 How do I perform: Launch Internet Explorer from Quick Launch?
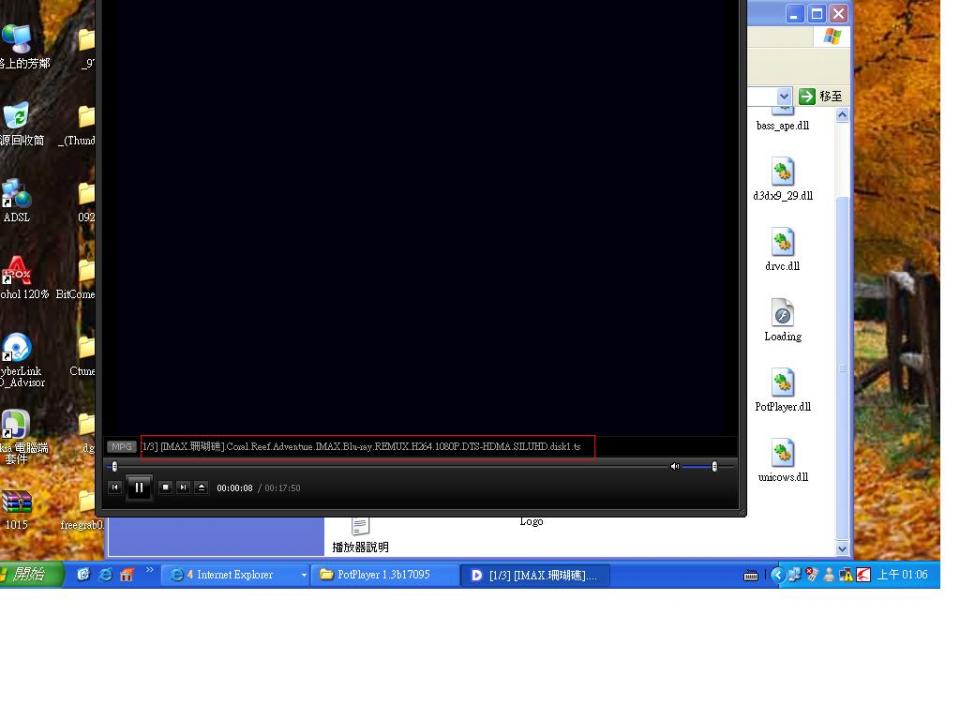[x=105, y=574]
